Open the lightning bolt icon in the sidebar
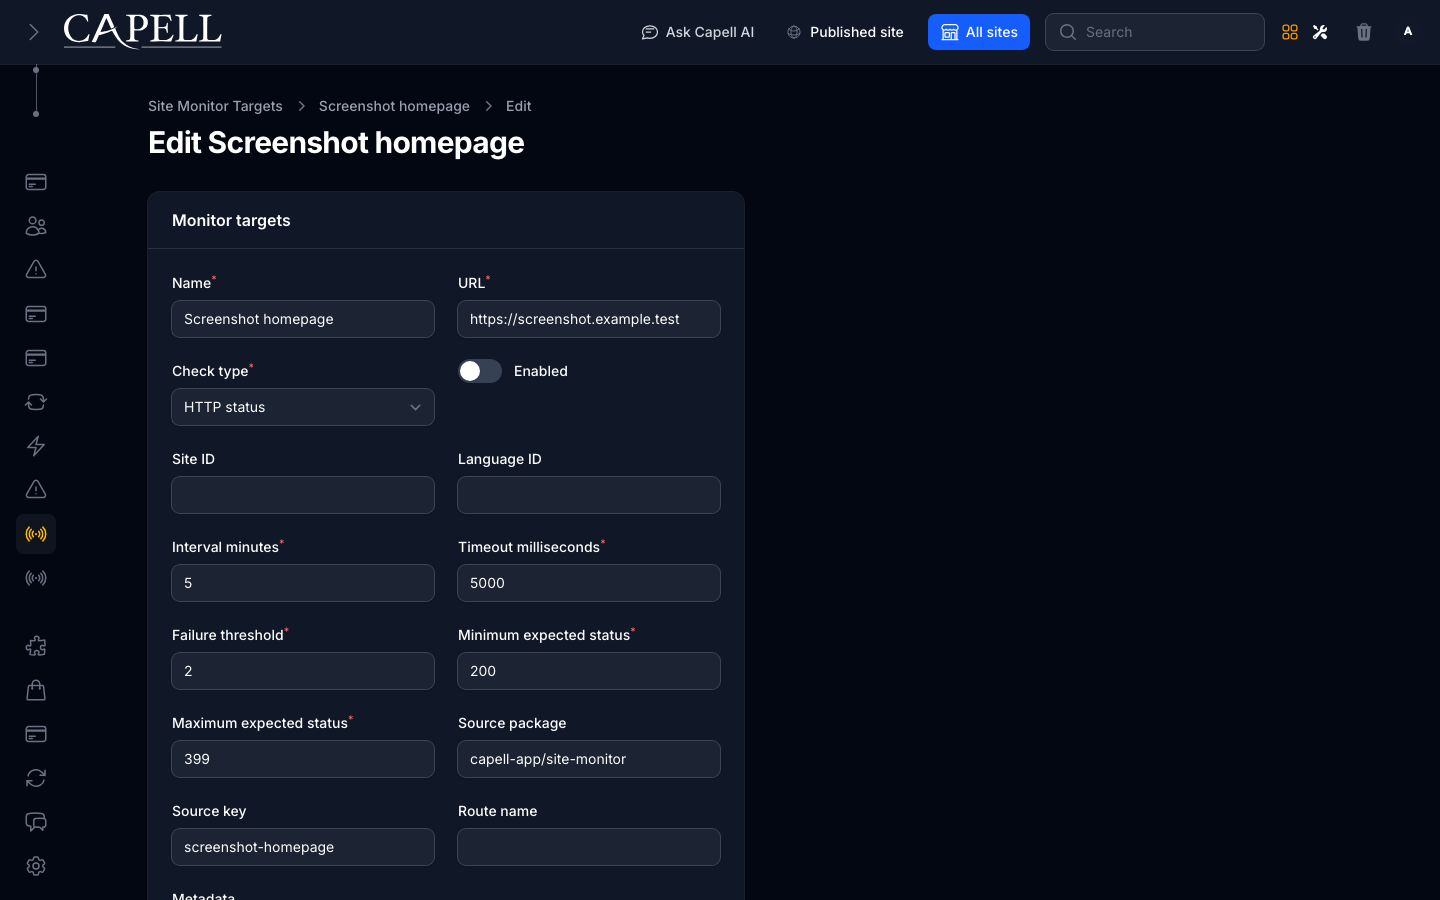This screenshot has height=900, width=1440. [x=36, y=446]
